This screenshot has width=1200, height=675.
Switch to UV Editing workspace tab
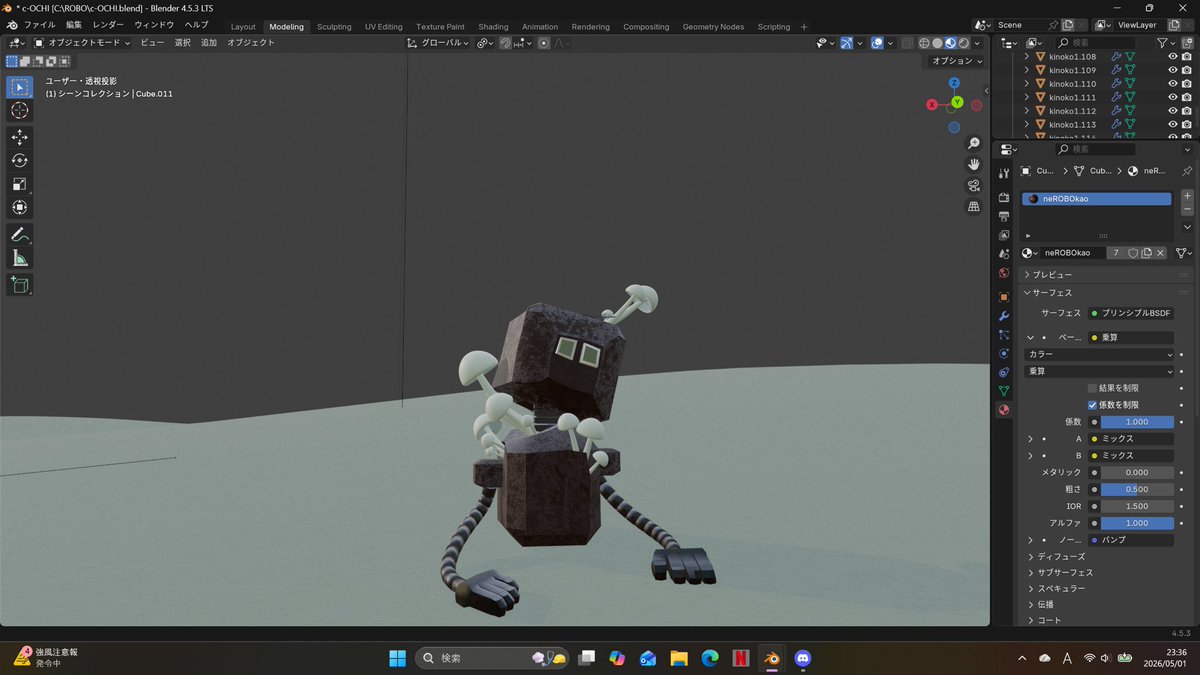pyautogui.click(x=384, y=27)
